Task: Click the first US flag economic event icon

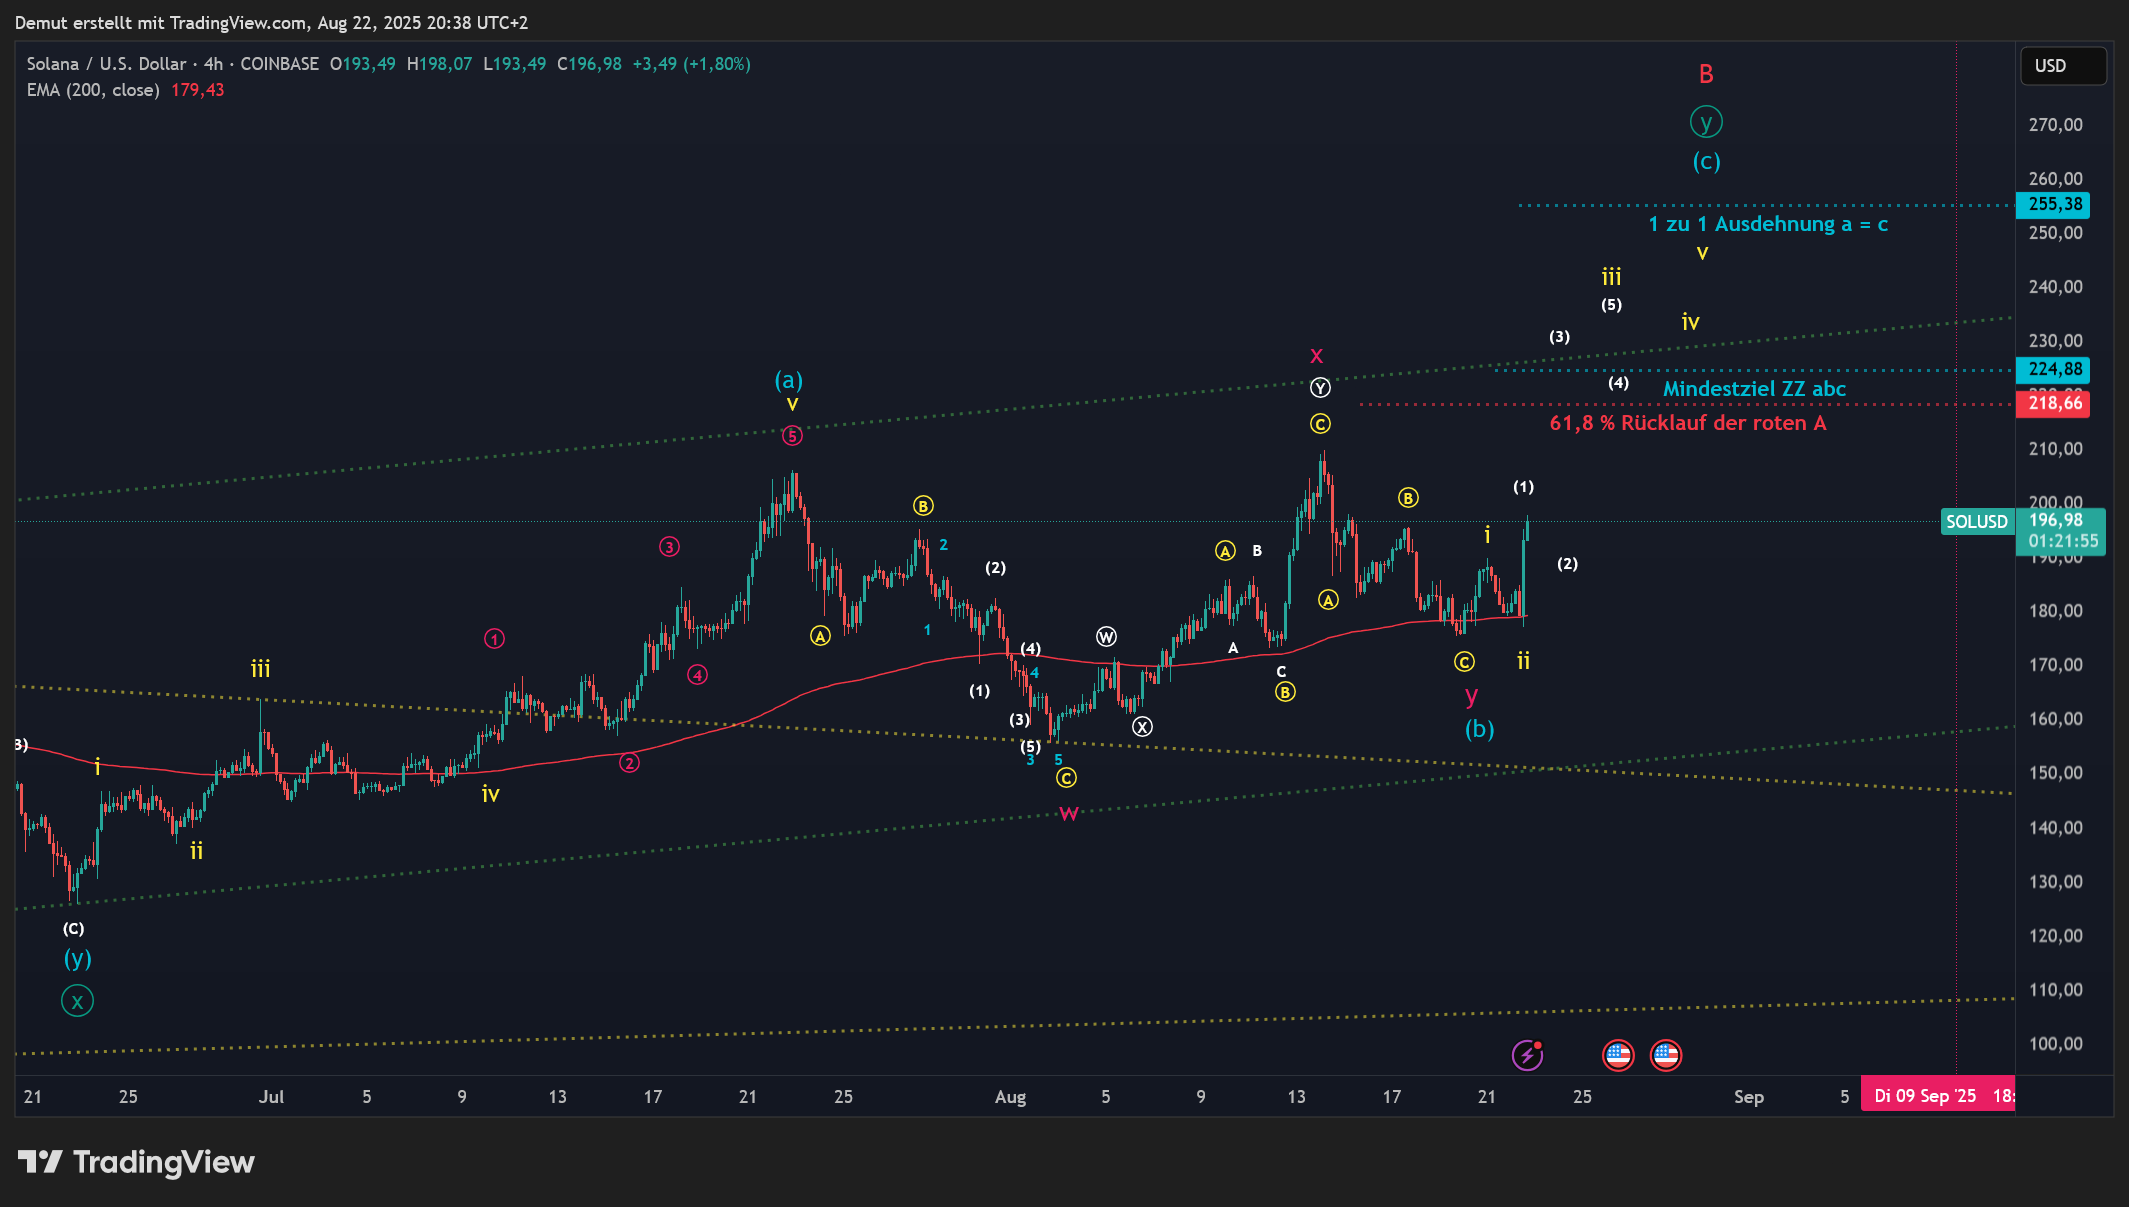Action: coord(1618,1055)
